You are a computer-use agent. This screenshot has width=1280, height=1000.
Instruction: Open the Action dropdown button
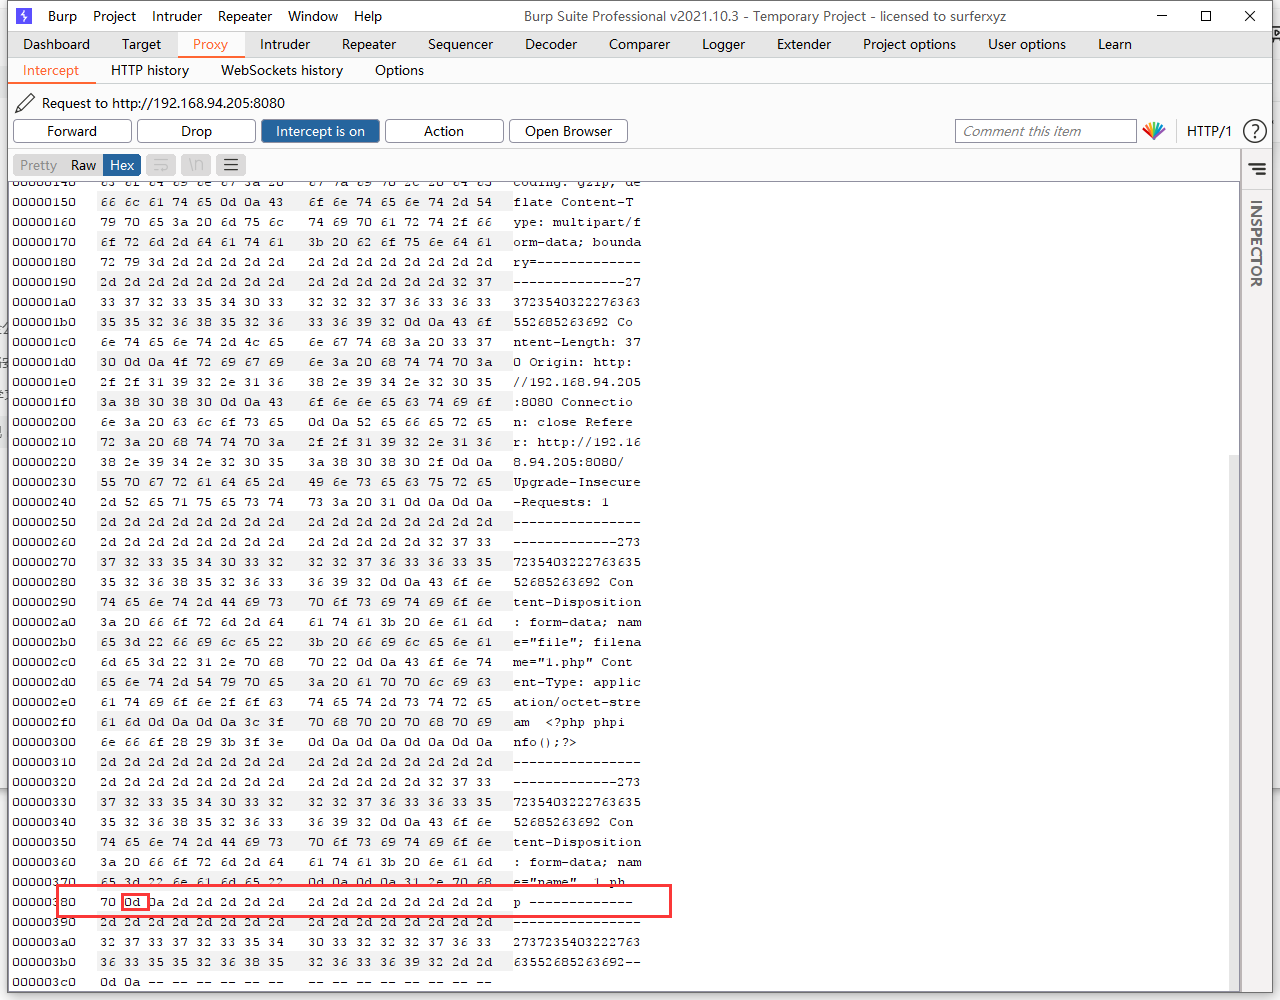coord(444,131)
